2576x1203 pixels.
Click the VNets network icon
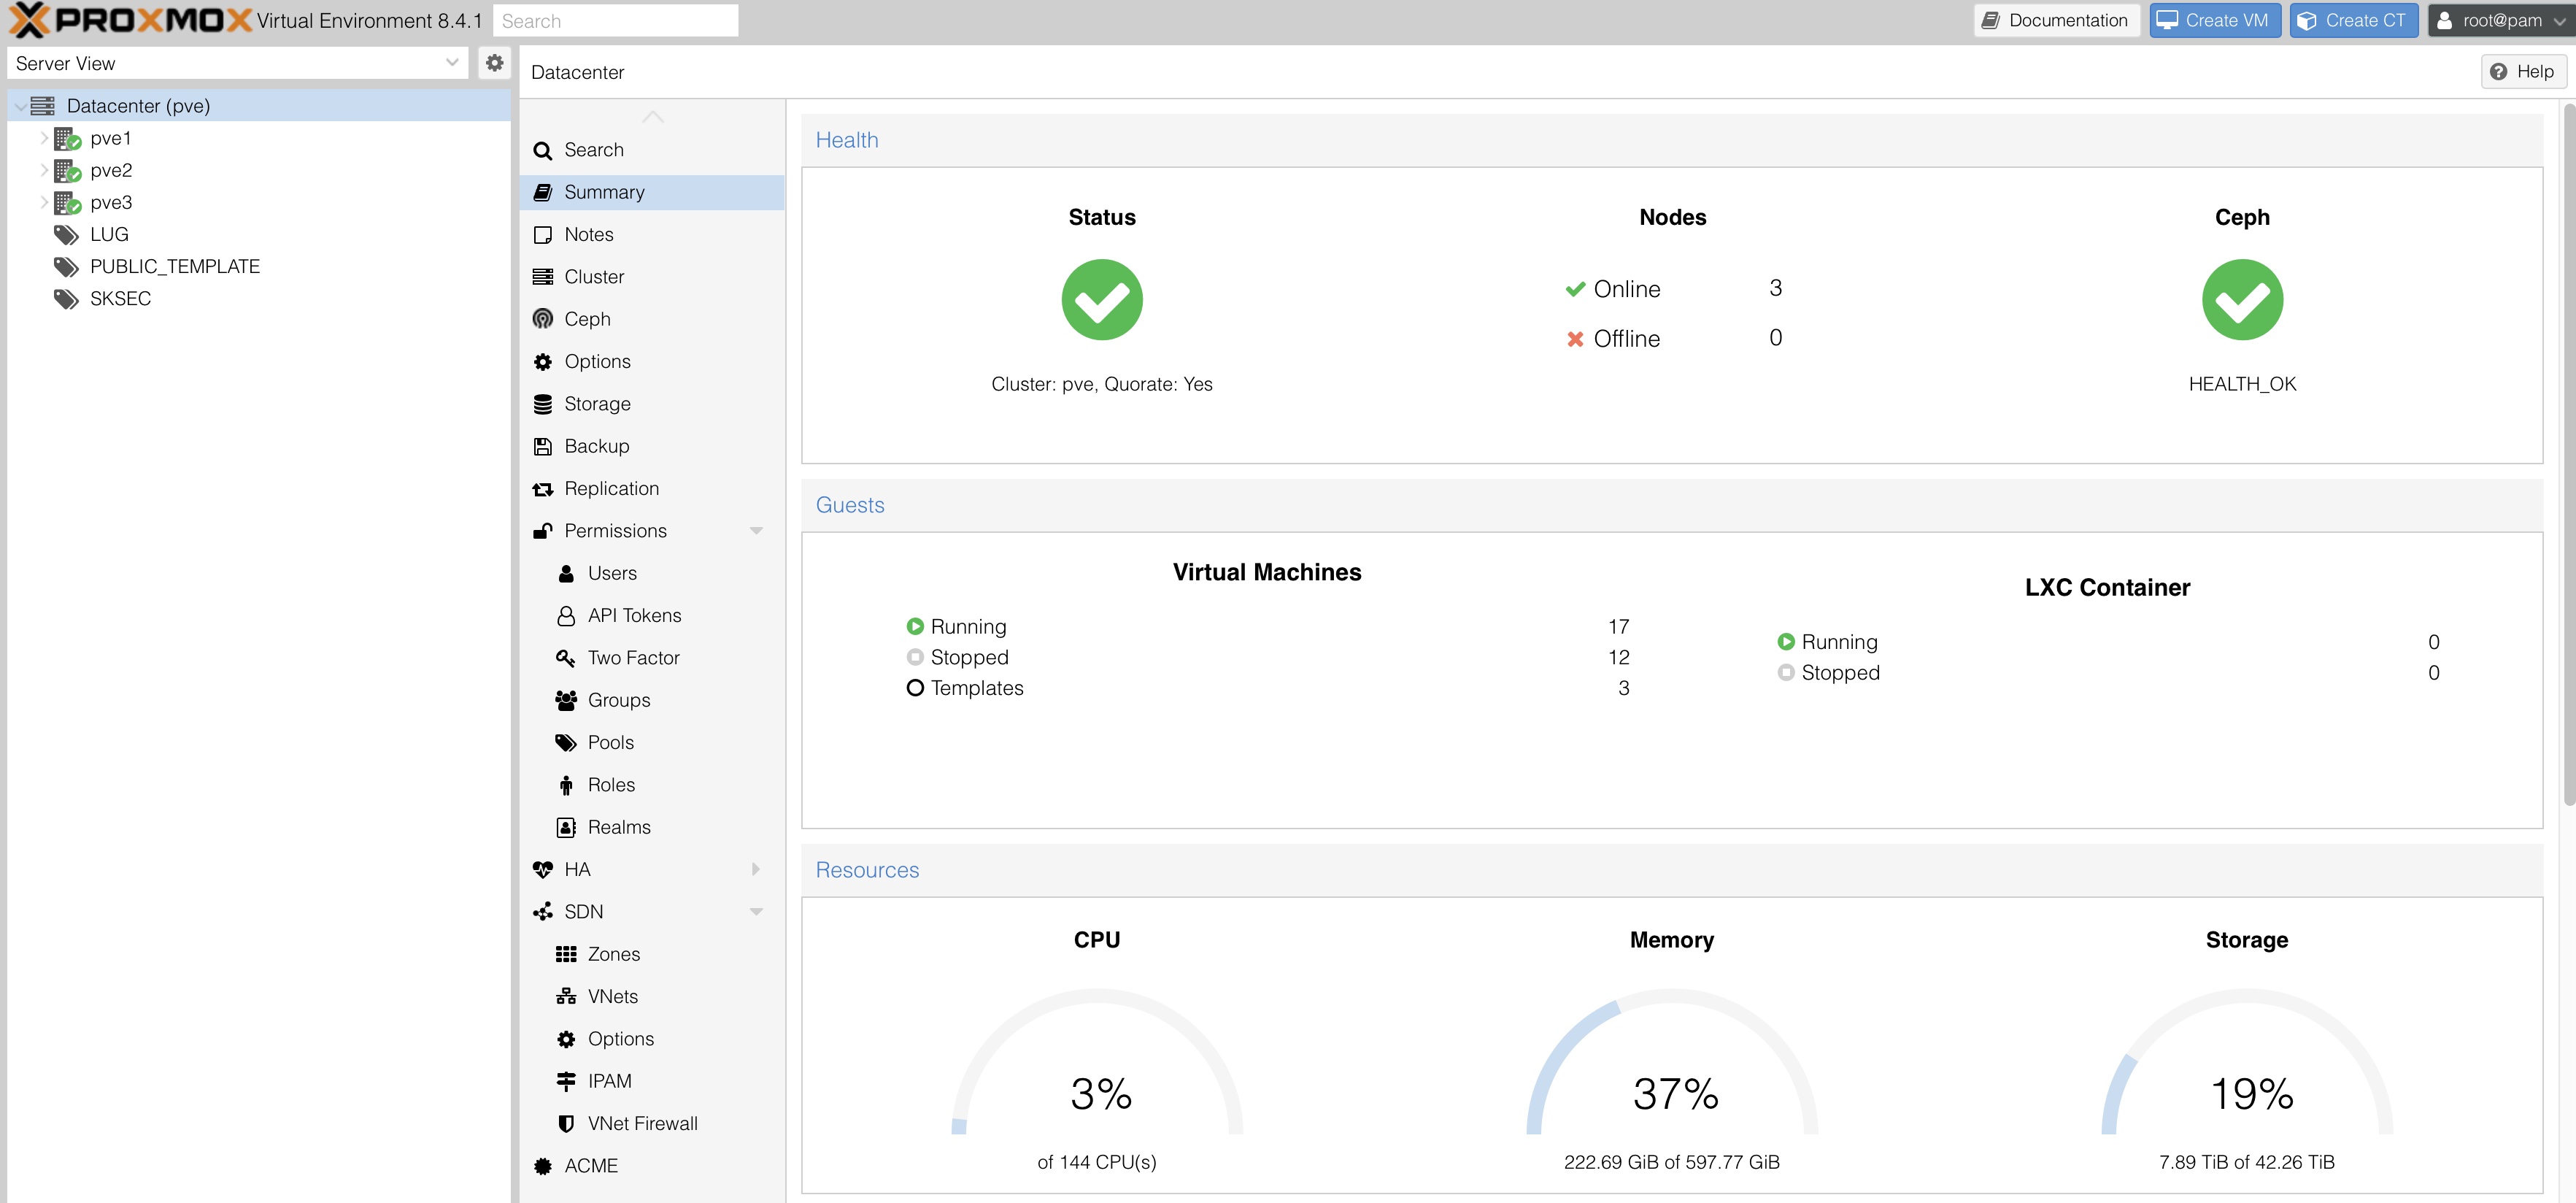click(566, 996)
